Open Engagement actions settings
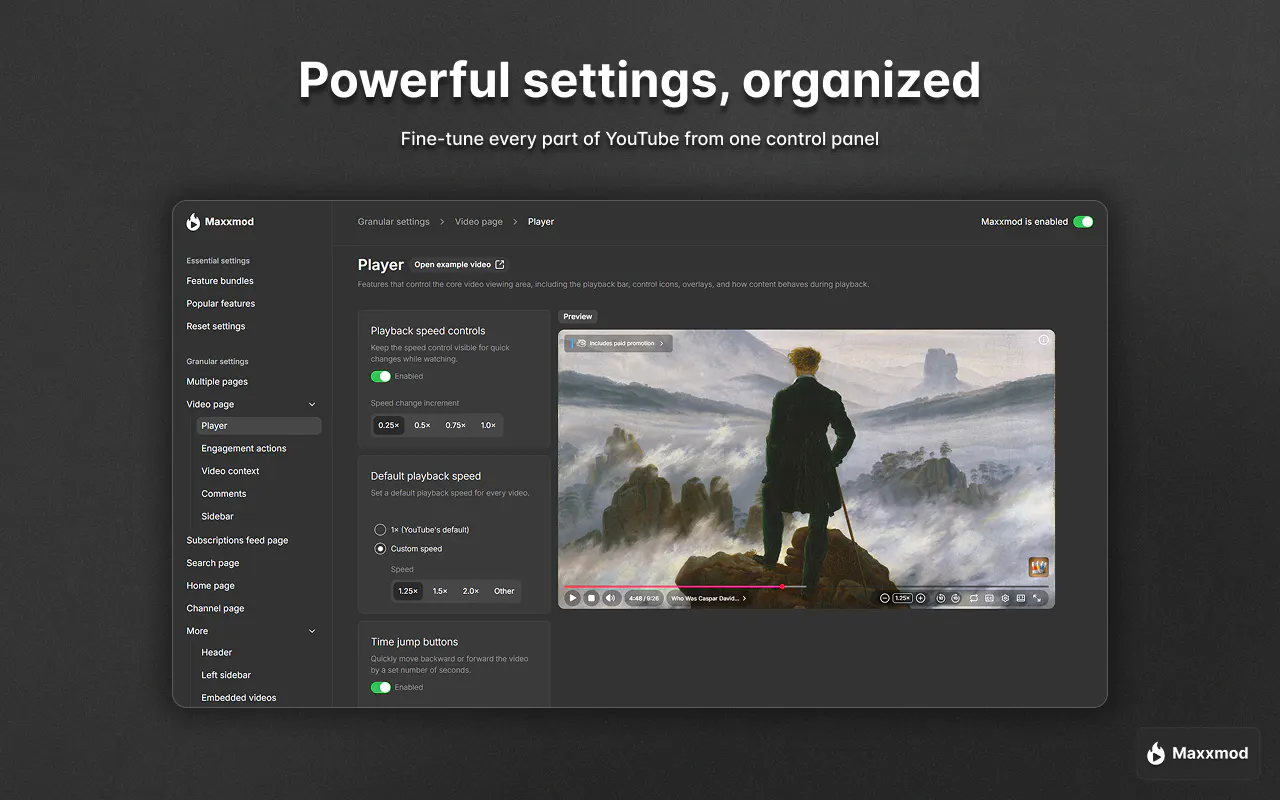The width and height of the screenshot is (1280, 800). [x=244, y=449]
